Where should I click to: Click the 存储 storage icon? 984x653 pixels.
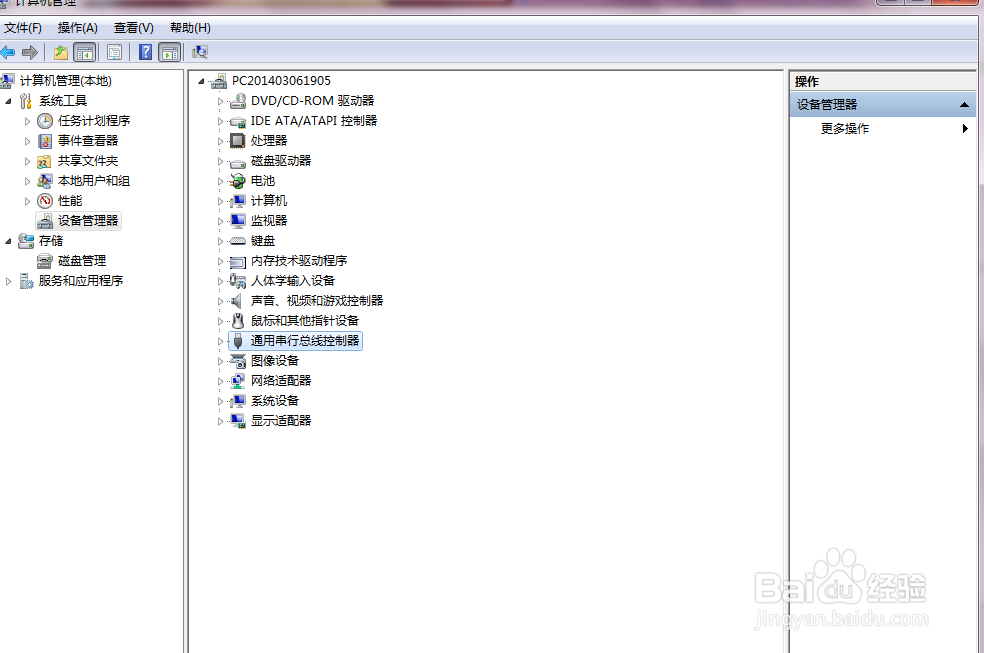tap(26, 240)
